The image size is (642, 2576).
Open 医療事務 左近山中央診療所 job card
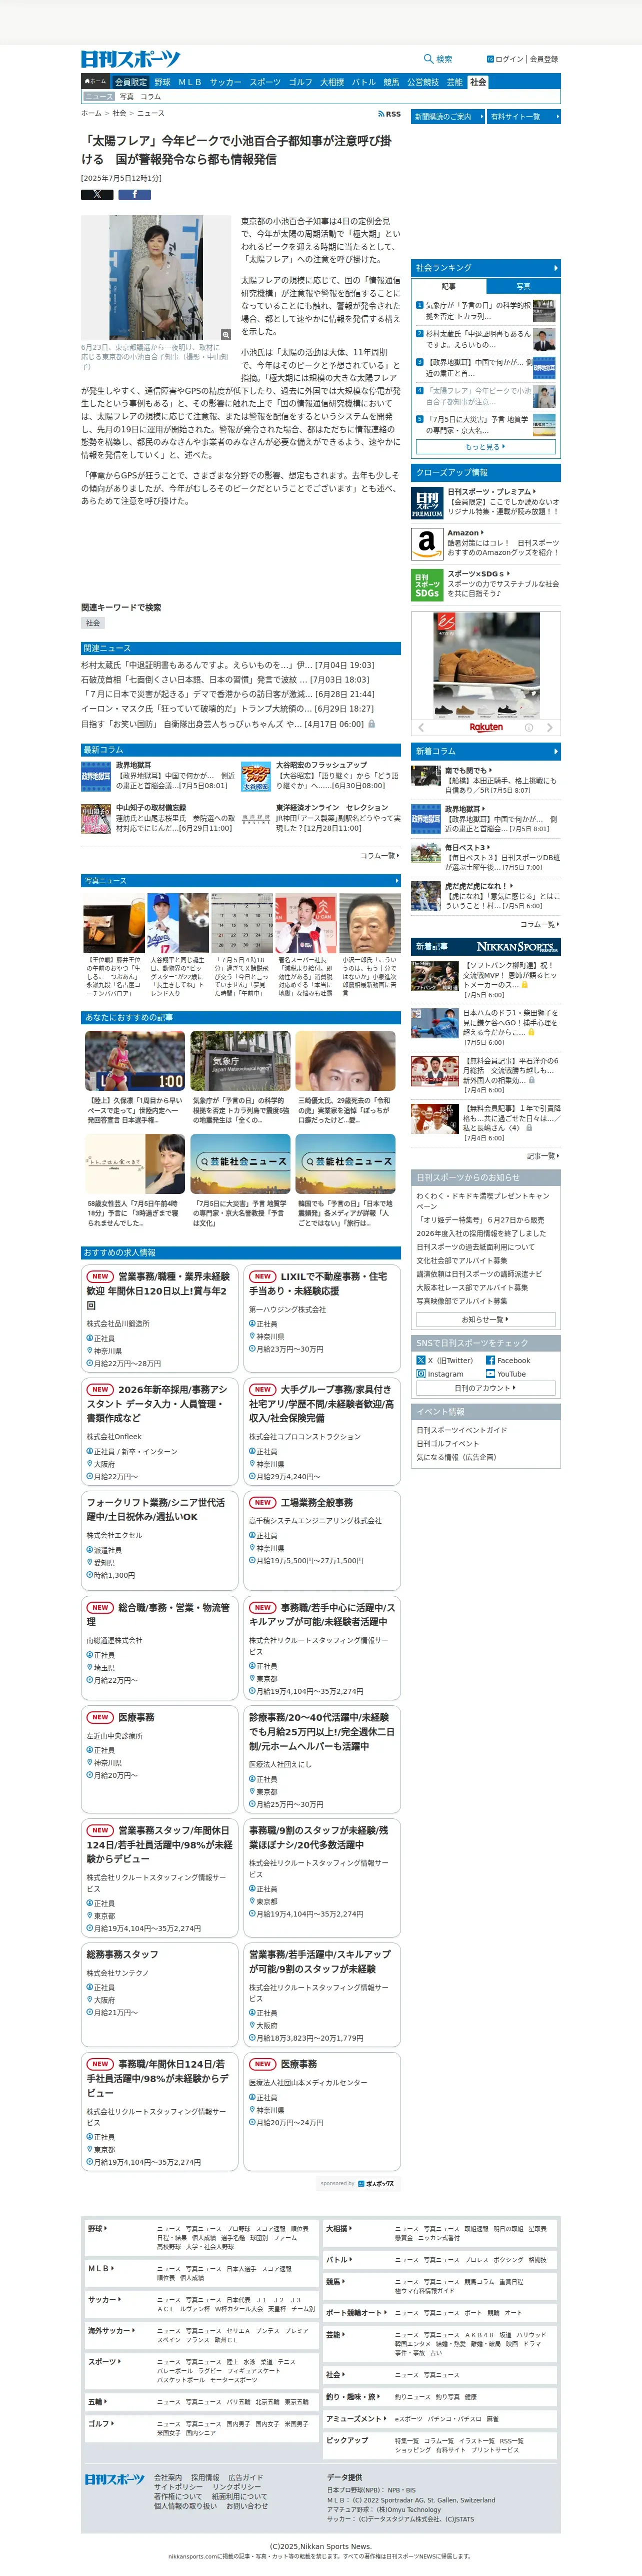coord(159,1759)
